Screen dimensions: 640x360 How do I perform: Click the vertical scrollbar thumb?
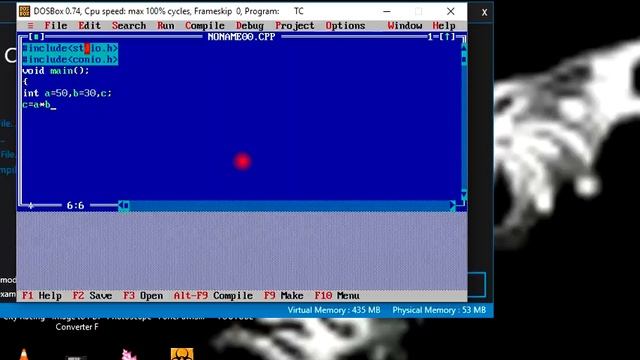(464, 59)
